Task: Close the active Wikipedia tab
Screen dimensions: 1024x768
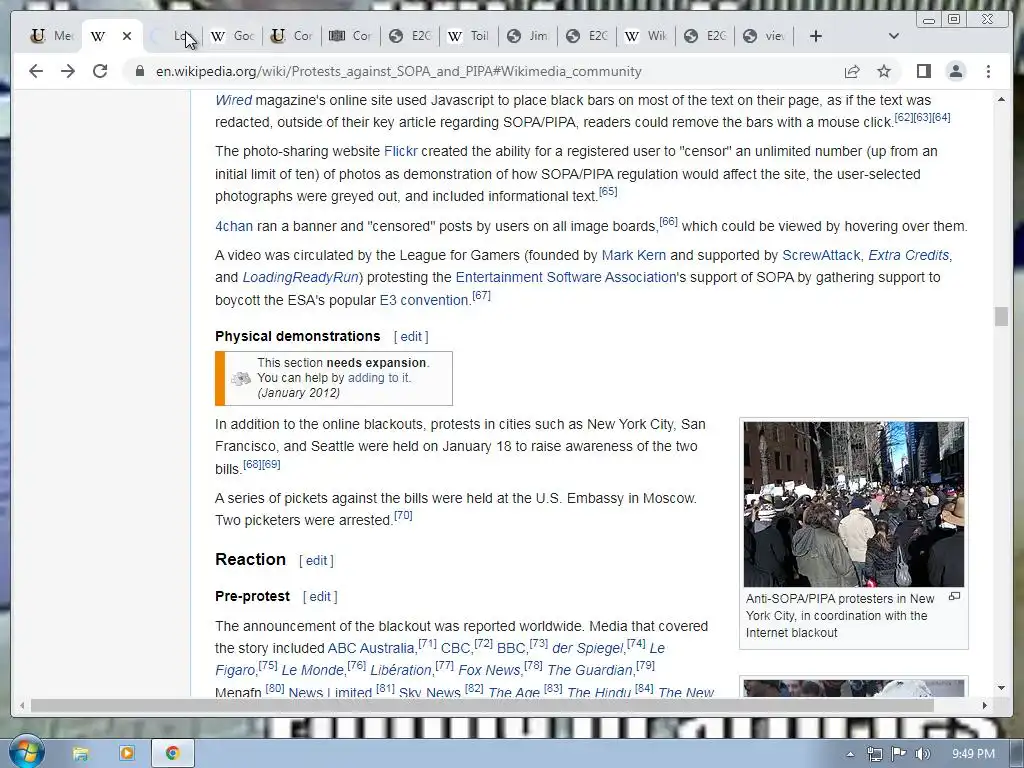Action: pyautogui.click(x=127, y=36)
